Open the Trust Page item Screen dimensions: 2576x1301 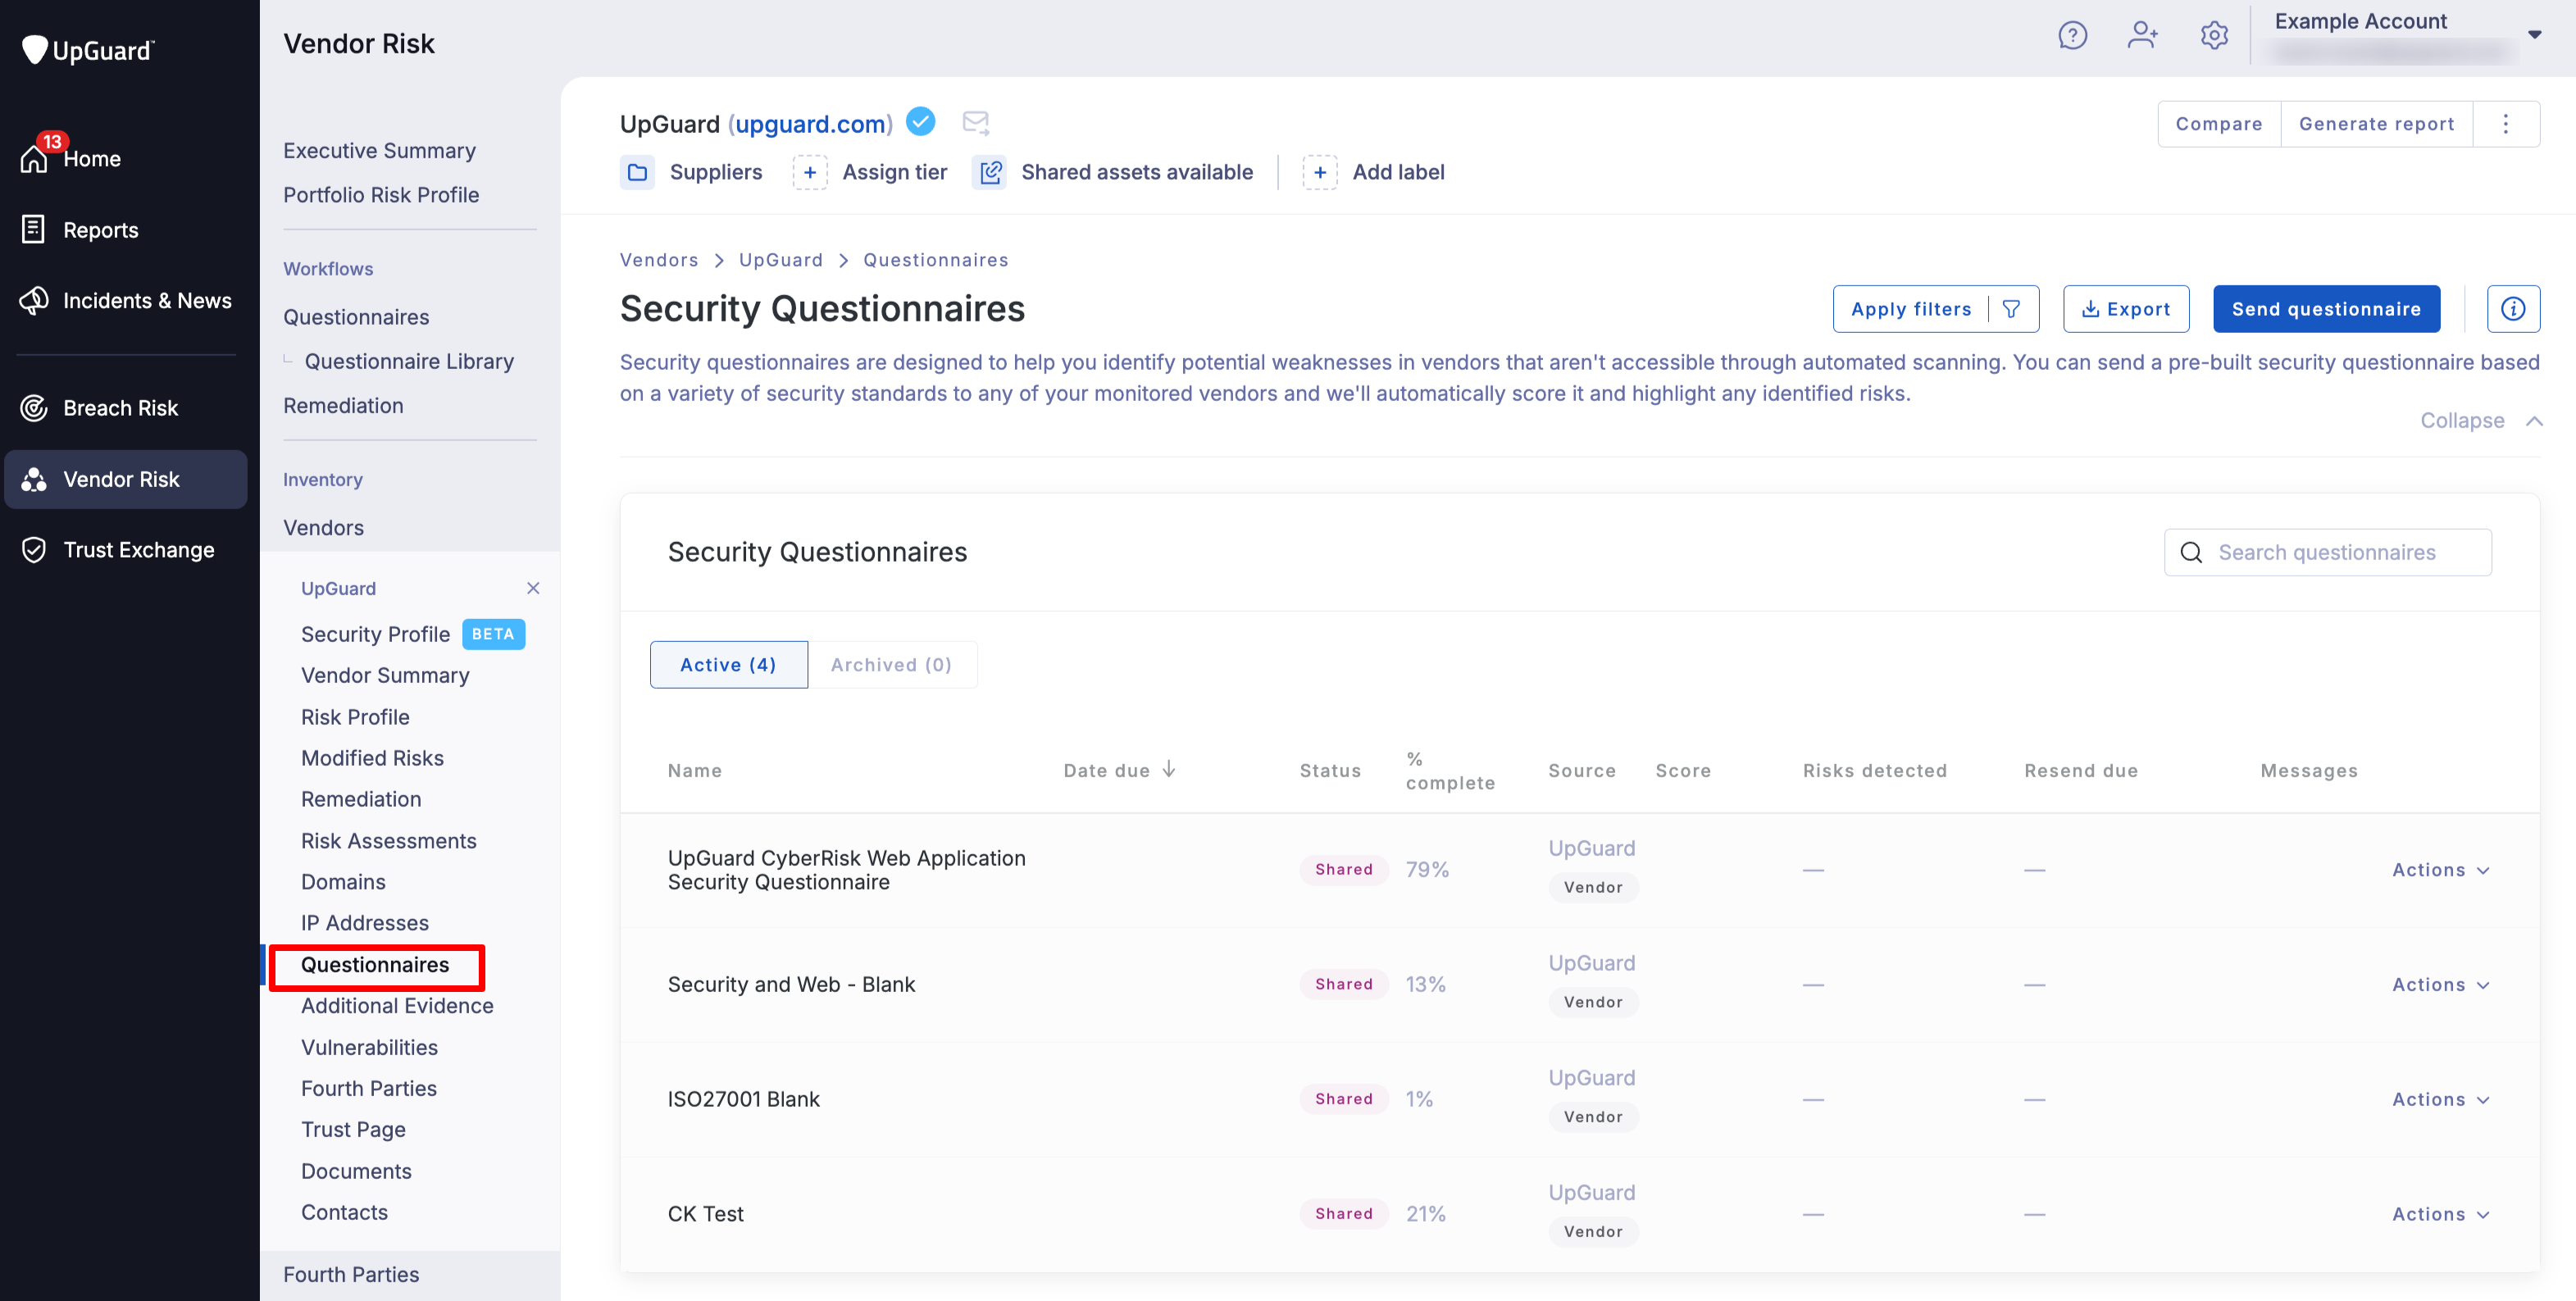click(353, 1129)
